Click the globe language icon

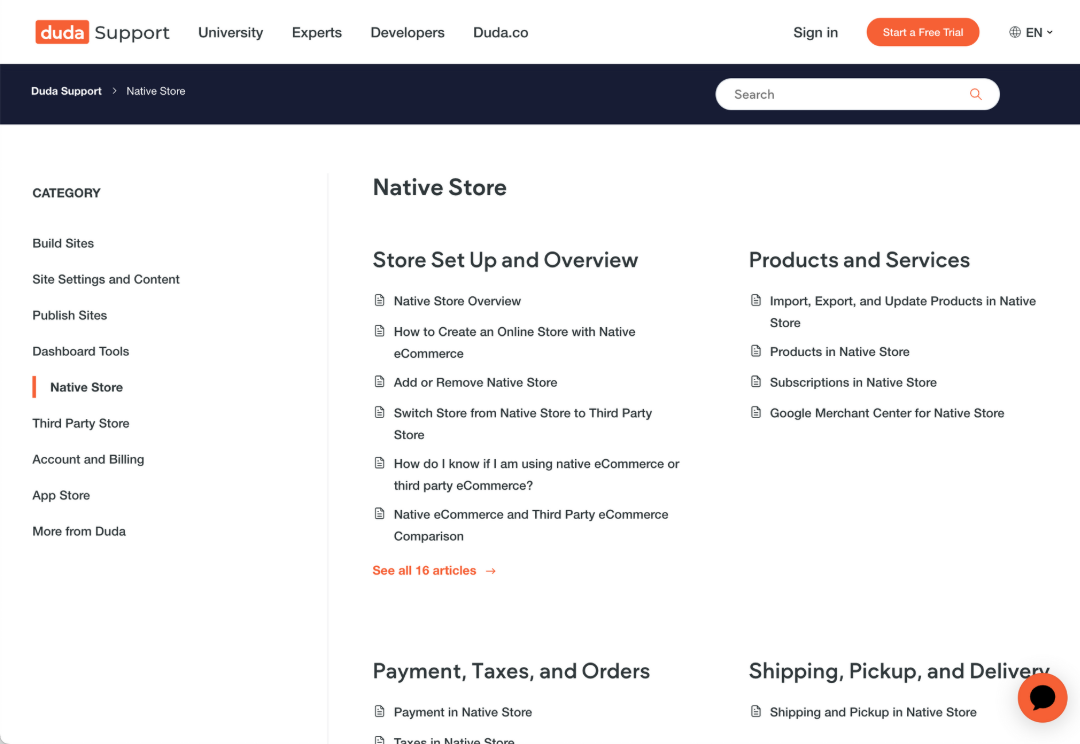pyautogui.click(x=1015, y=32)
